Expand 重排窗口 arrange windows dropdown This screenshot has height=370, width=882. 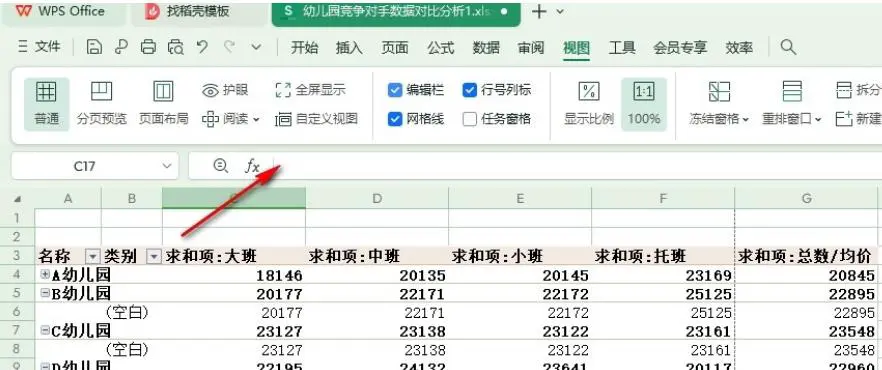pyautogui.click(x=818, y=120)
